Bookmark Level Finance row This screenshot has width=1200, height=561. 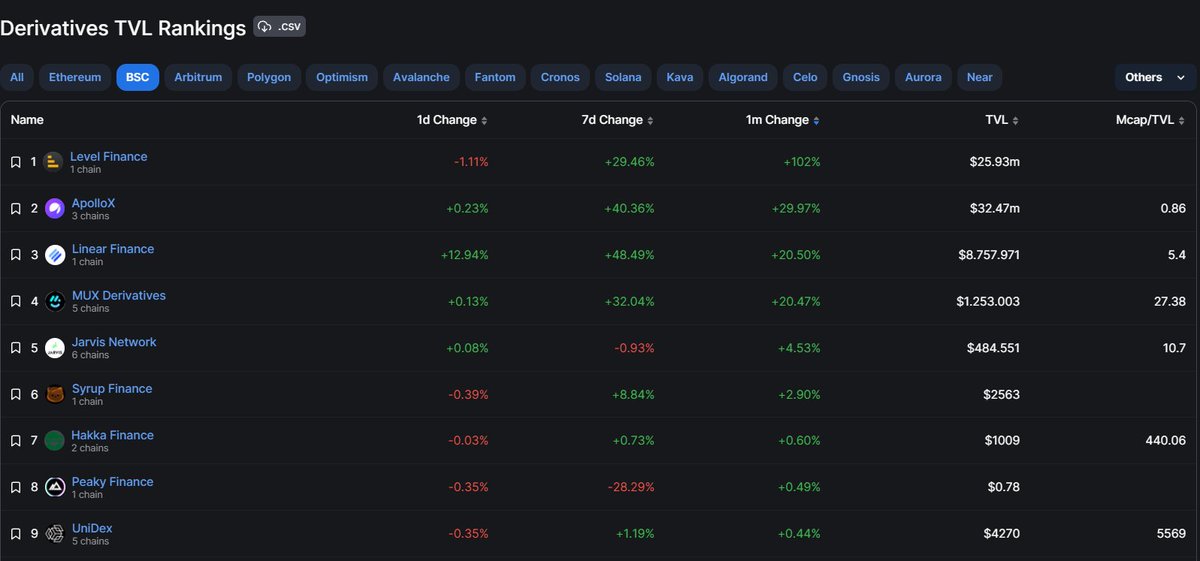(16, 162)
